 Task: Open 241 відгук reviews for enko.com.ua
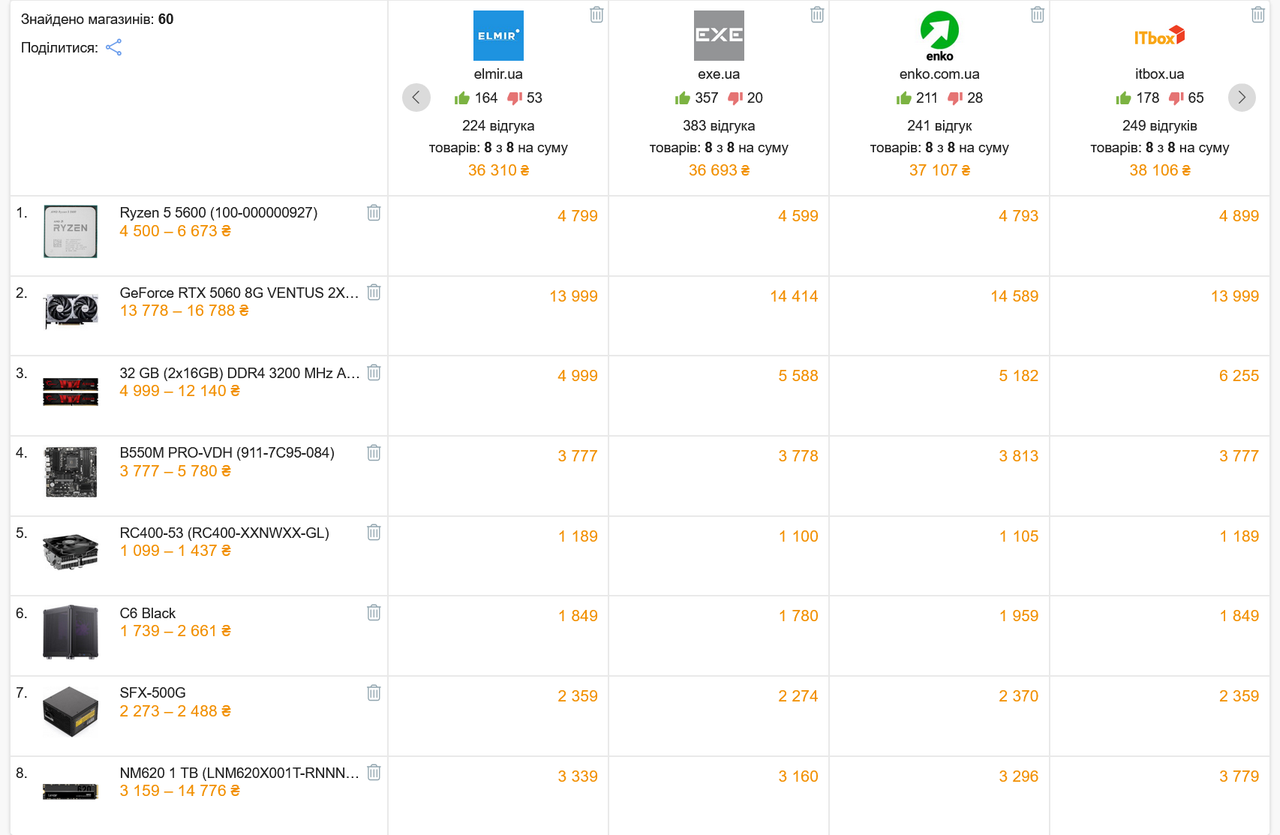click(x=939, y=126)
